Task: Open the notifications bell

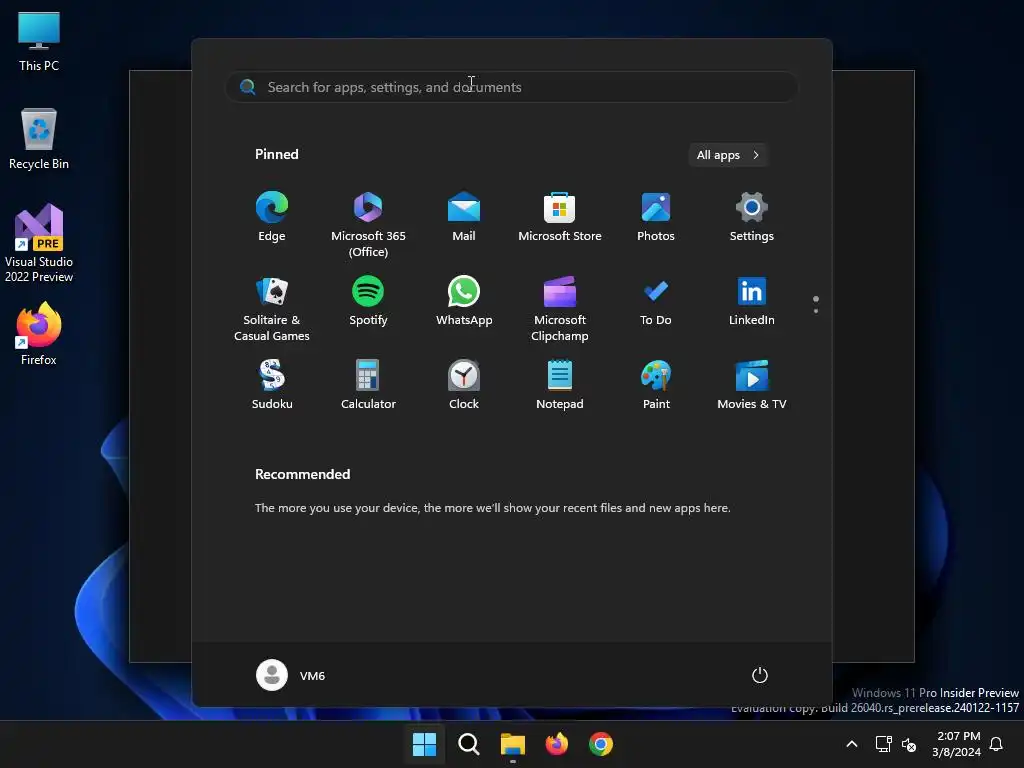Action: (x=996, y=744)
